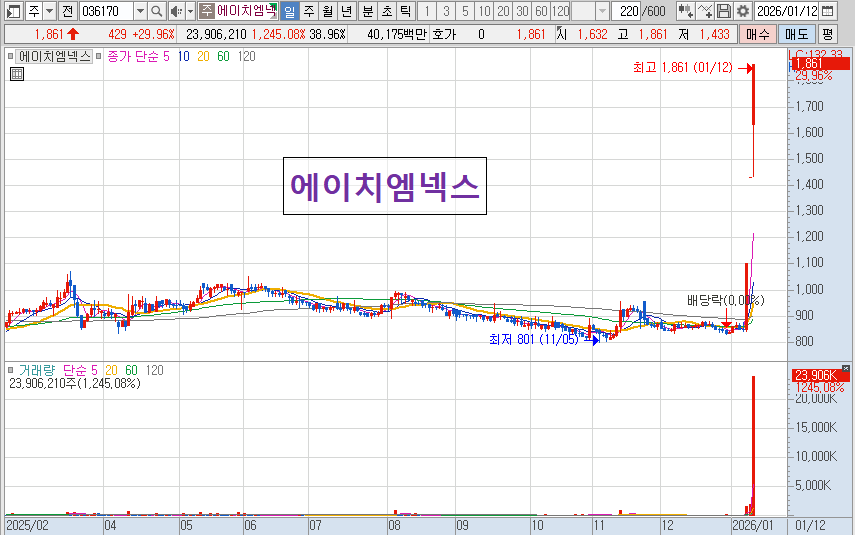Click the open price marker 시
The height and width of the screenshot is (535, 855).
point(562,34)
